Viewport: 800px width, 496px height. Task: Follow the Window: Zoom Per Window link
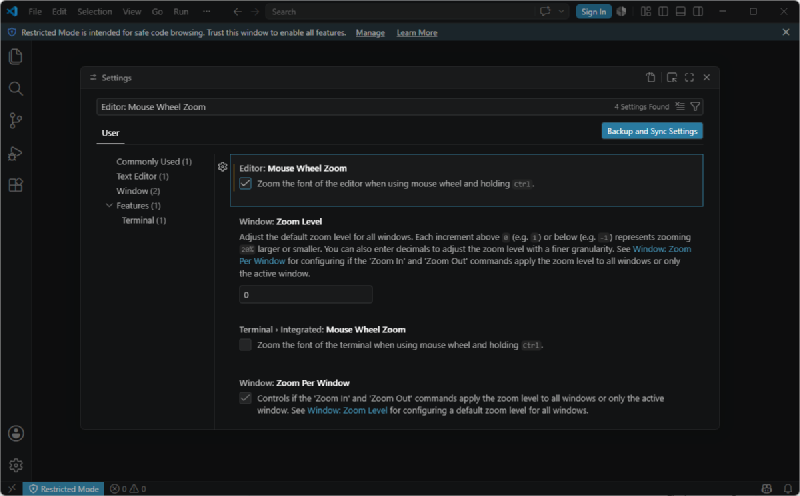(x=662, y=249)
